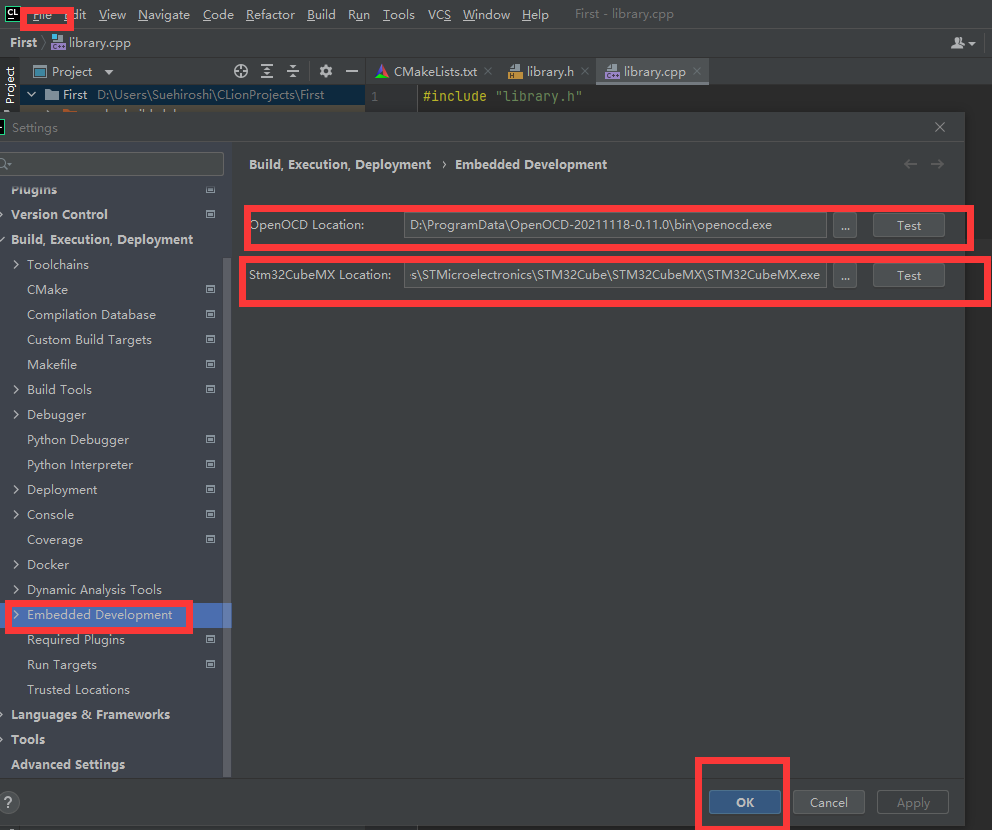Open Project panel gear options
The height and width of the screenshot is (830, 992).
point(325,71)
